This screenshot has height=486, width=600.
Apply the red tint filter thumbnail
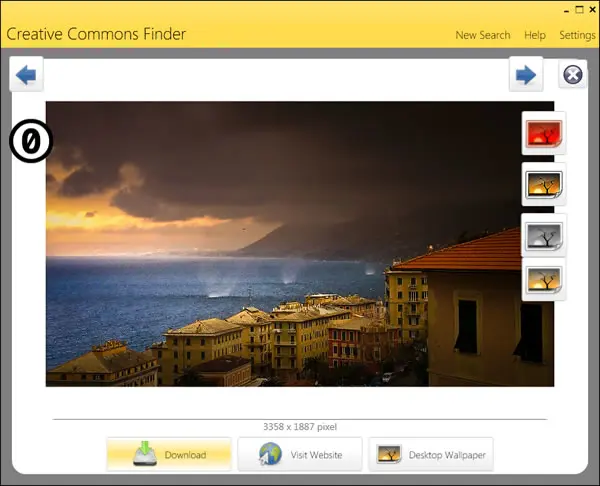tap(543, 133)
